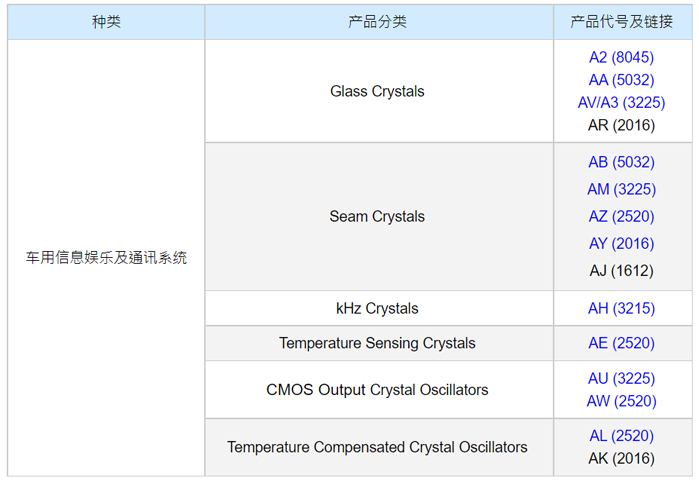Select the AR (2016) product code
Viewport: 699px width, 481px height.
click(x=621, y=125)
